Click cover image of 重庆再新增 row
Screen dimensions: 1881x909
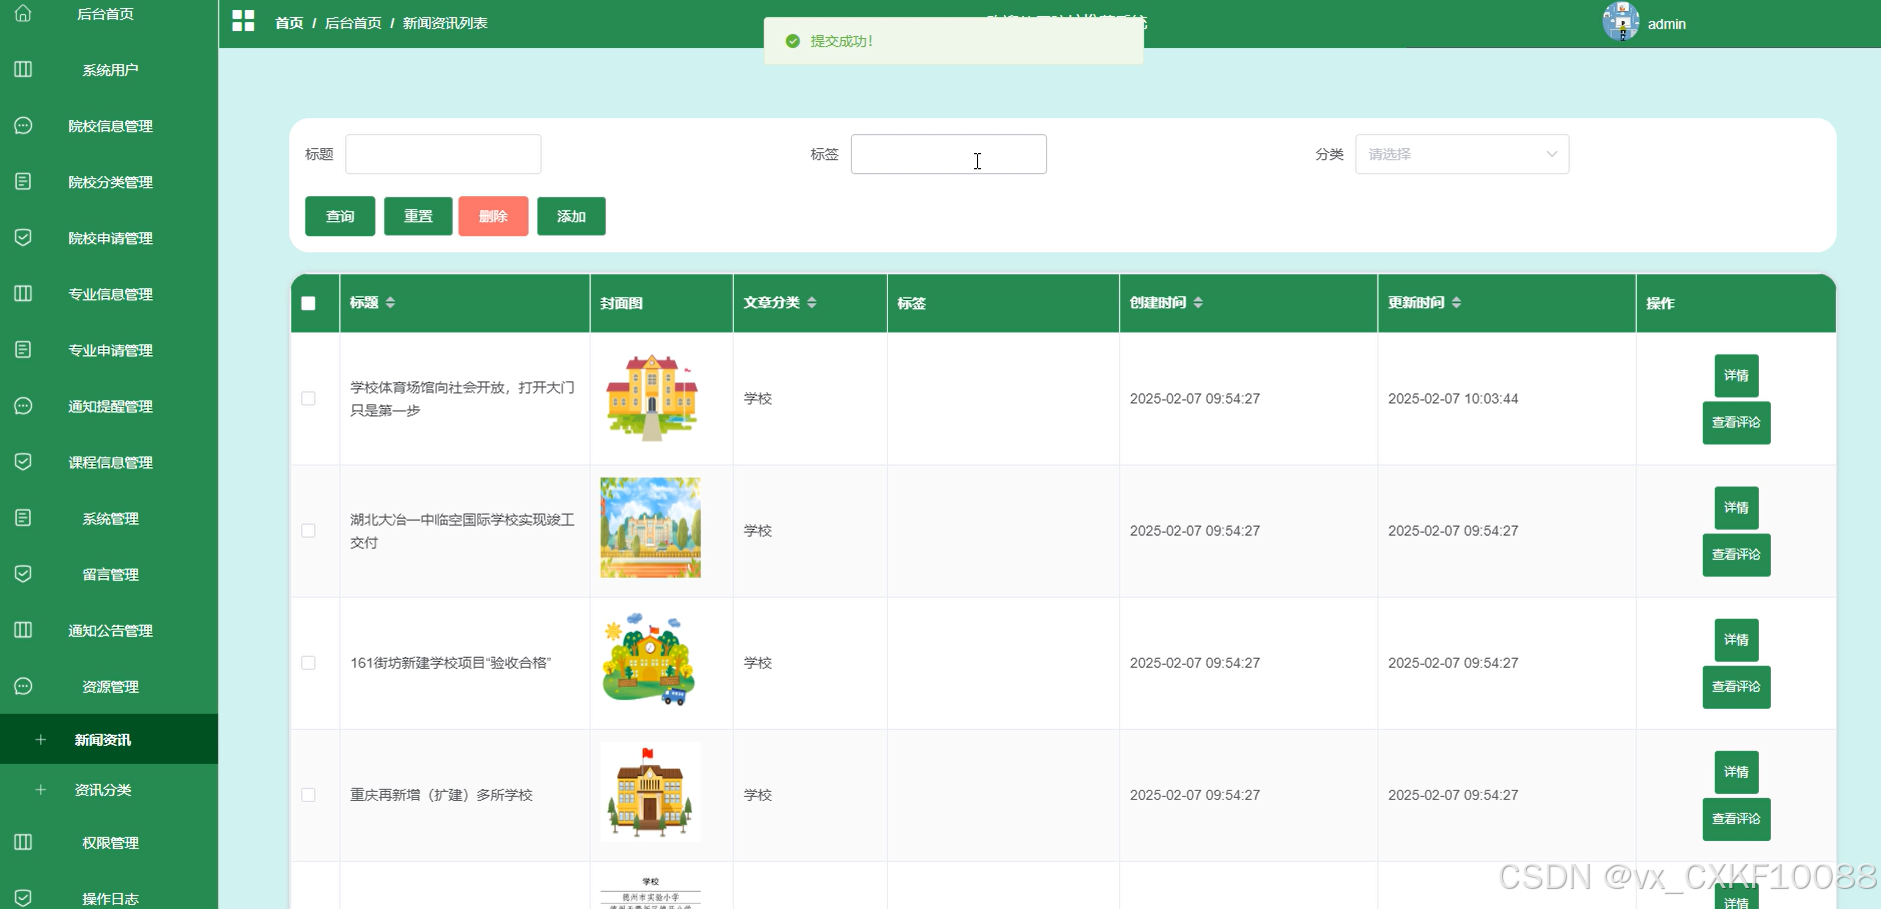coord(650,791)
